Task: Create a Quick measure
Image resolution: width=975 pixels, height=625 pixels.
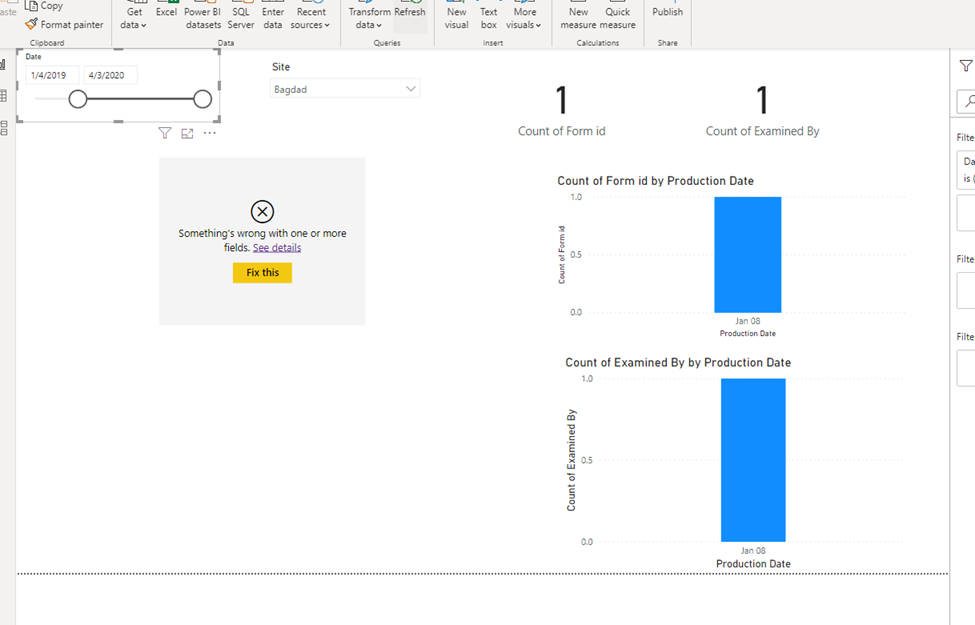Action: 617,17
